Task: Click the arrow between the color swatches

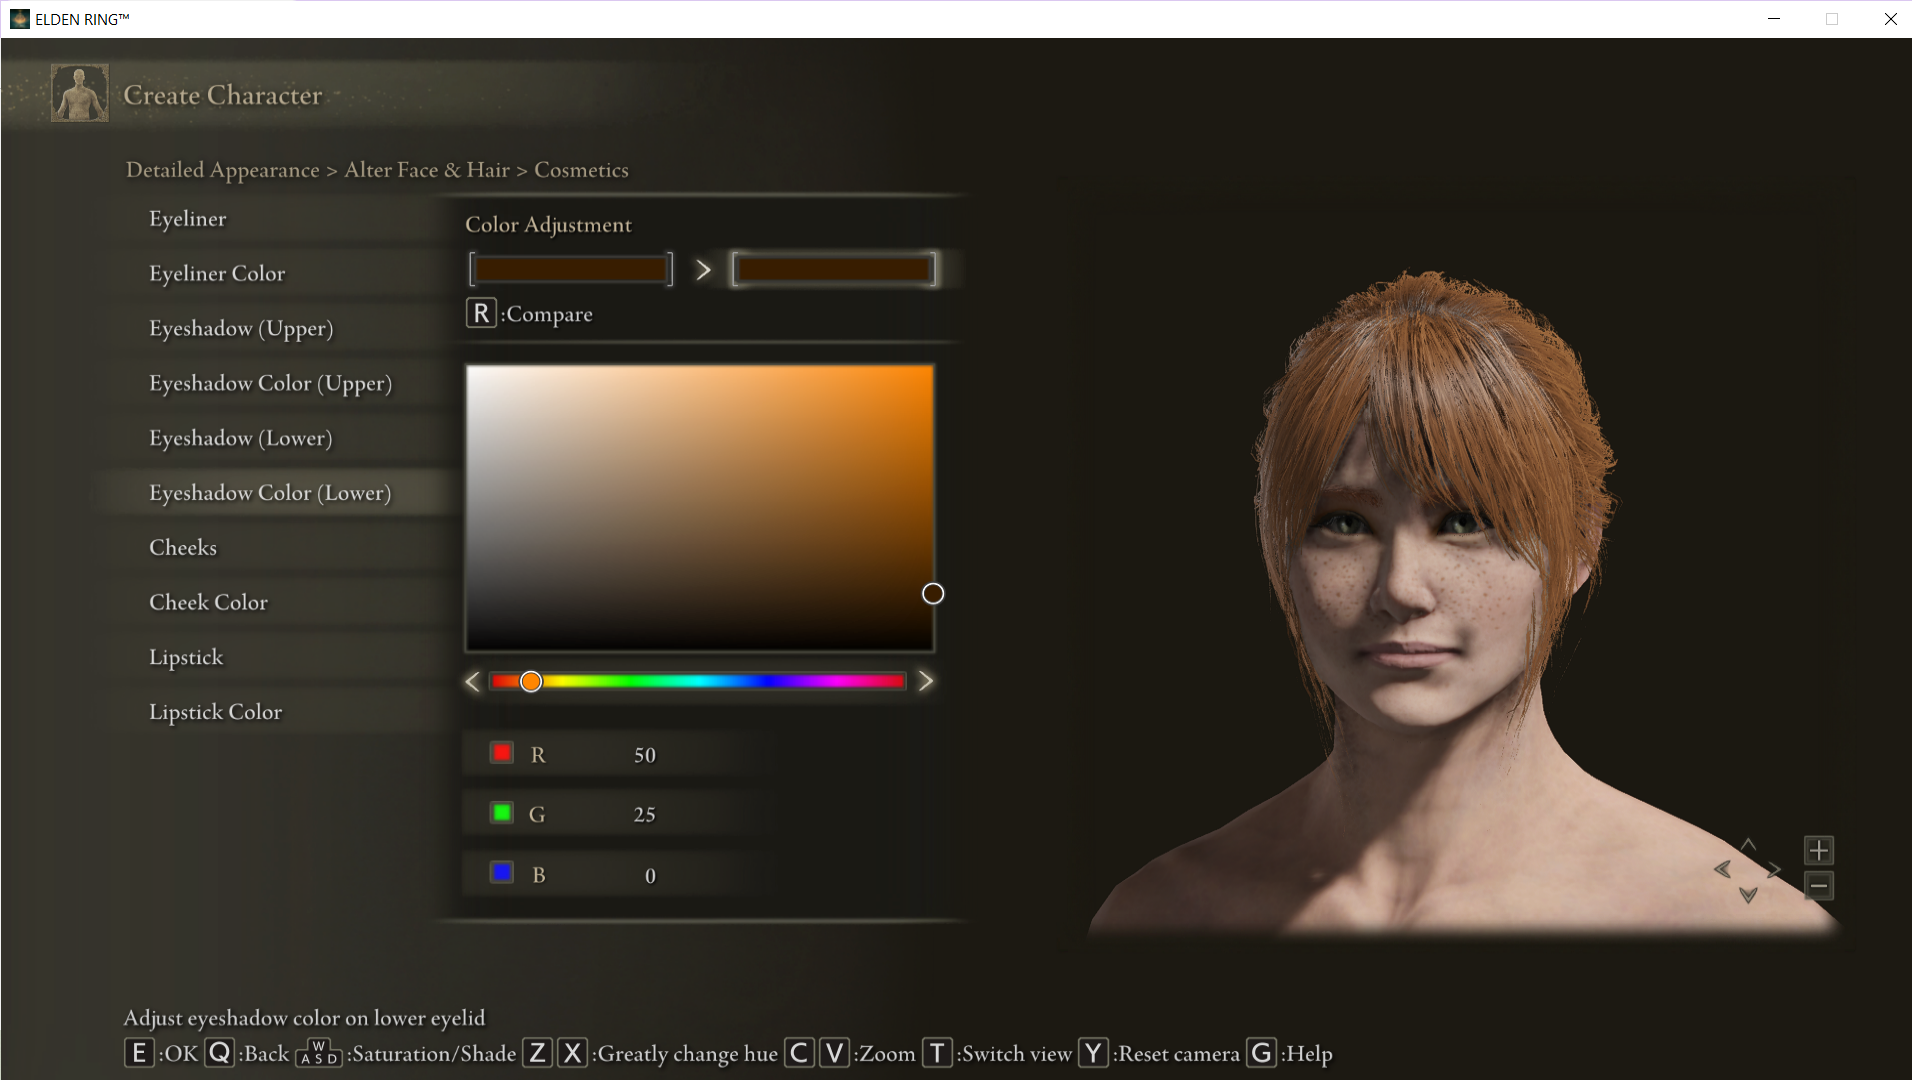Action: coord(703,269)
